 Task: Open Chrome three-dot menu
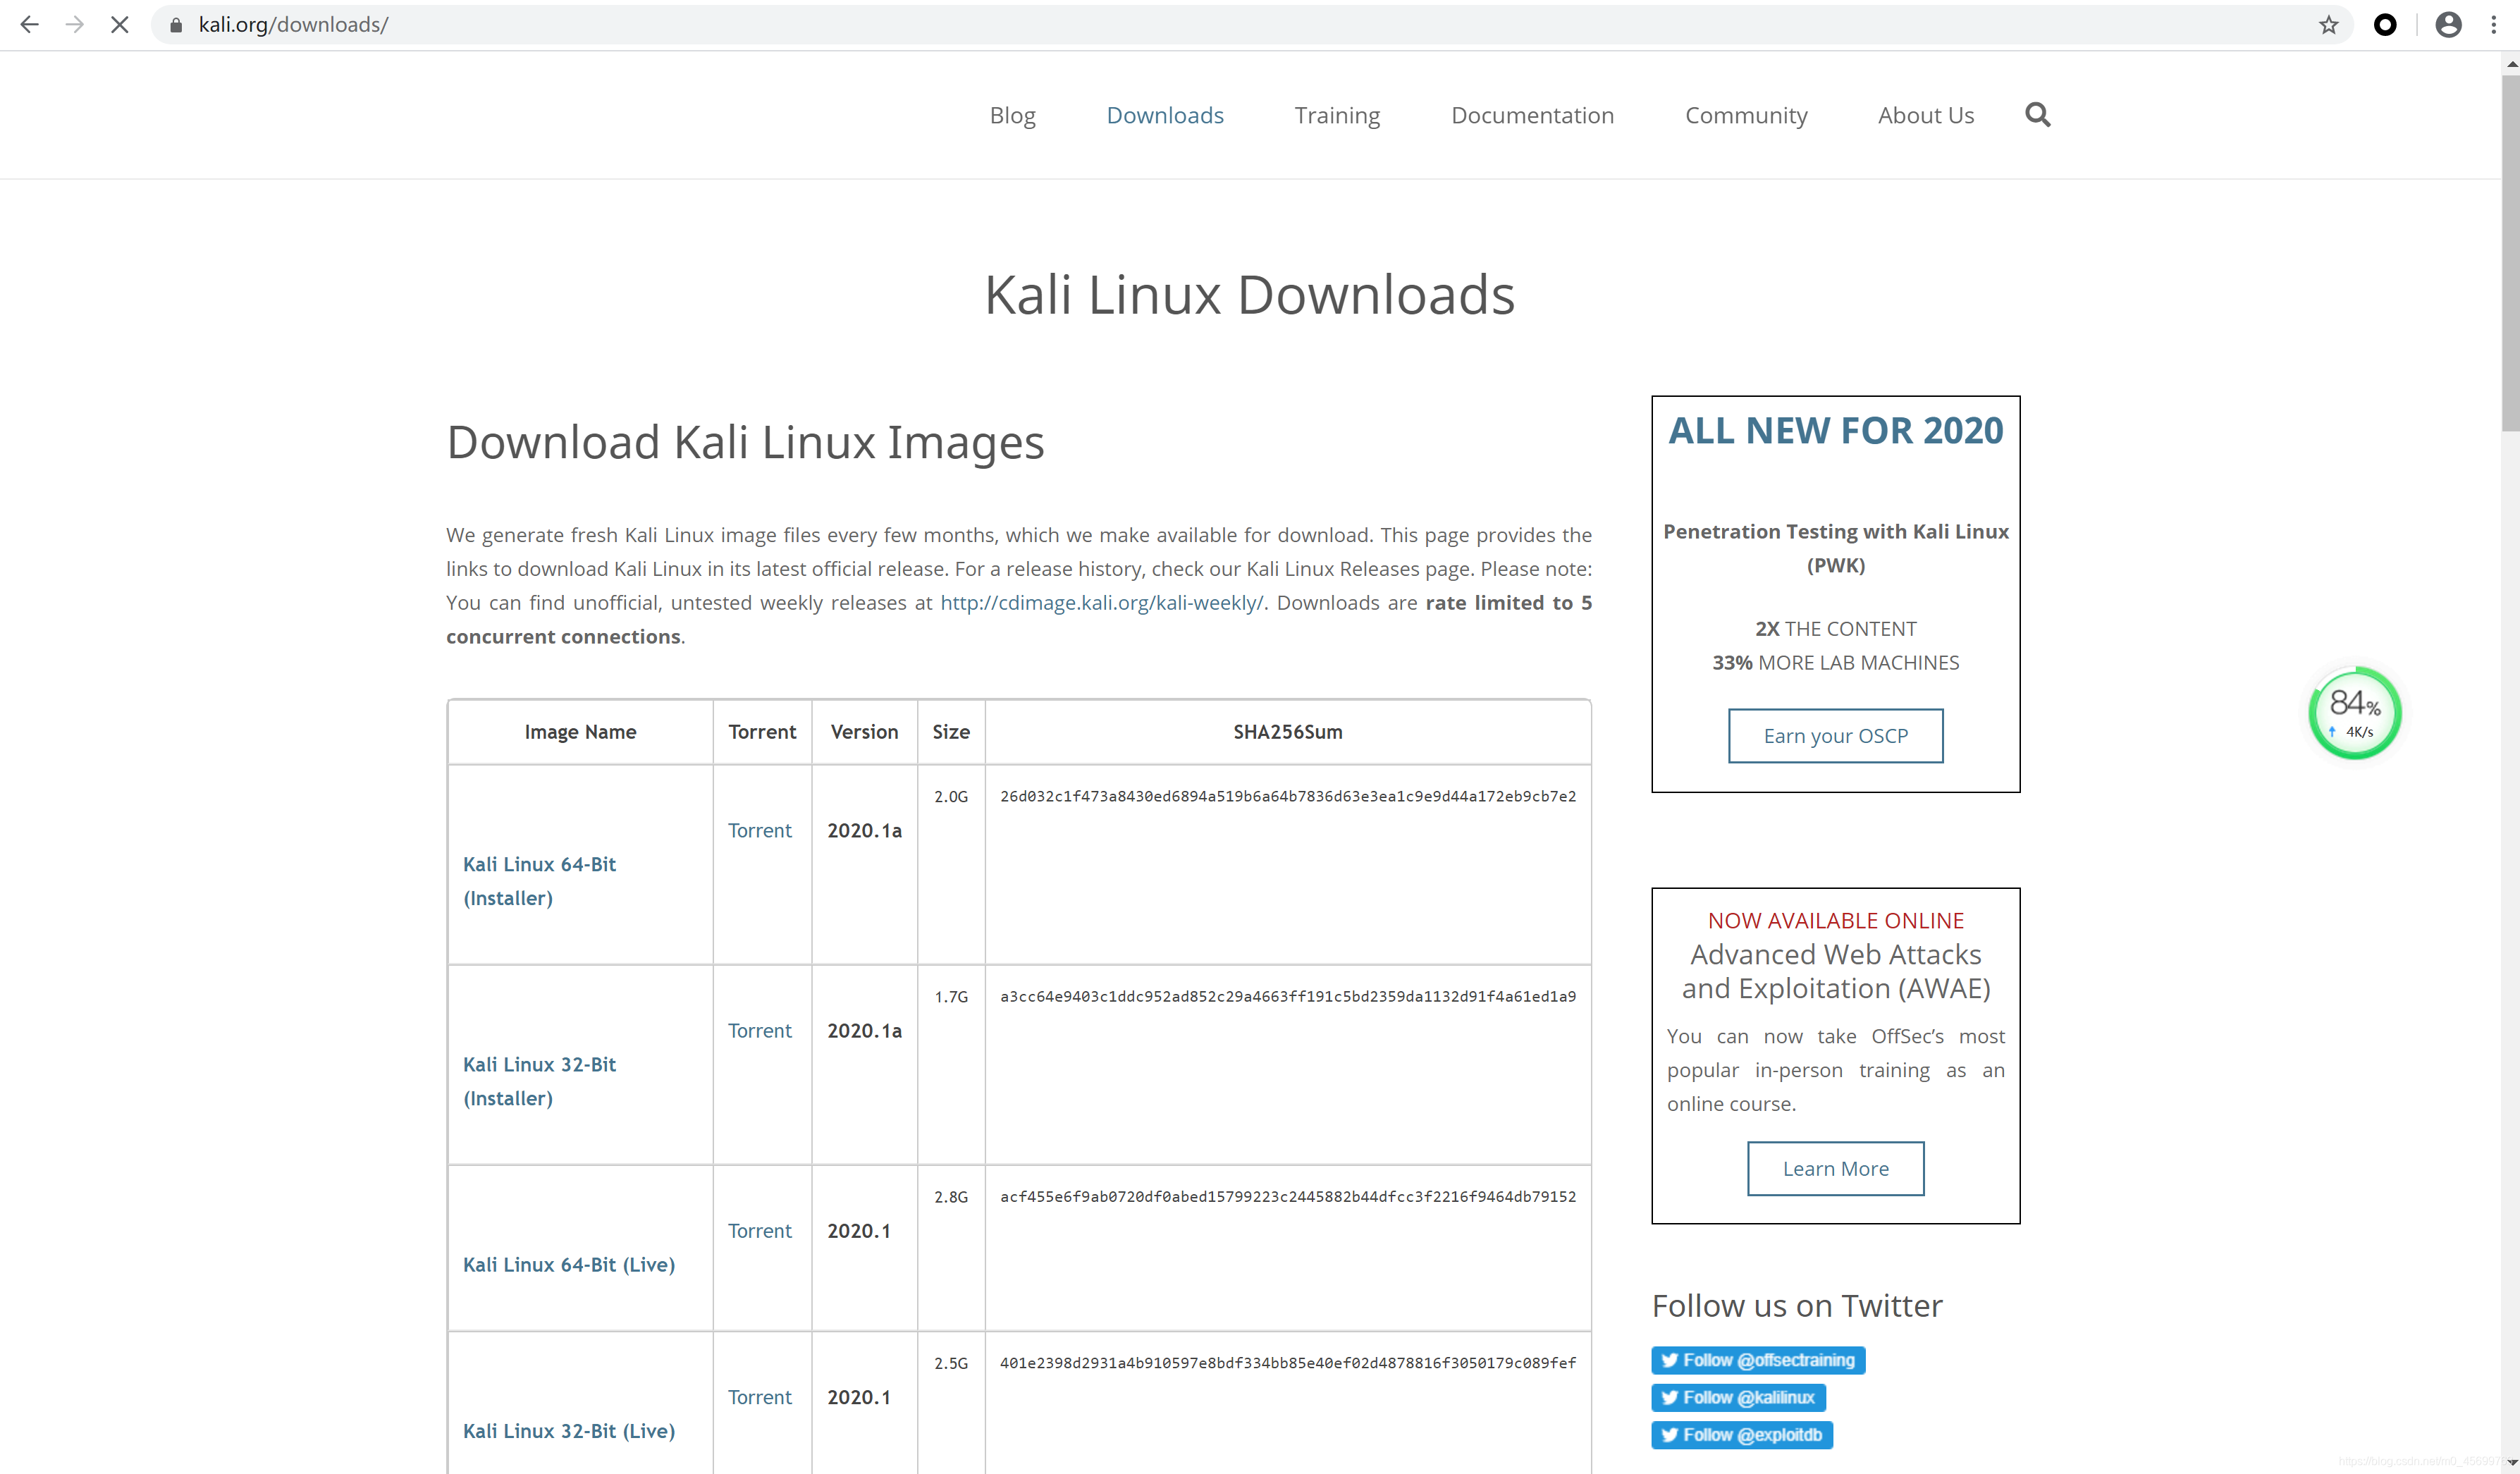tap(2493, 24)
